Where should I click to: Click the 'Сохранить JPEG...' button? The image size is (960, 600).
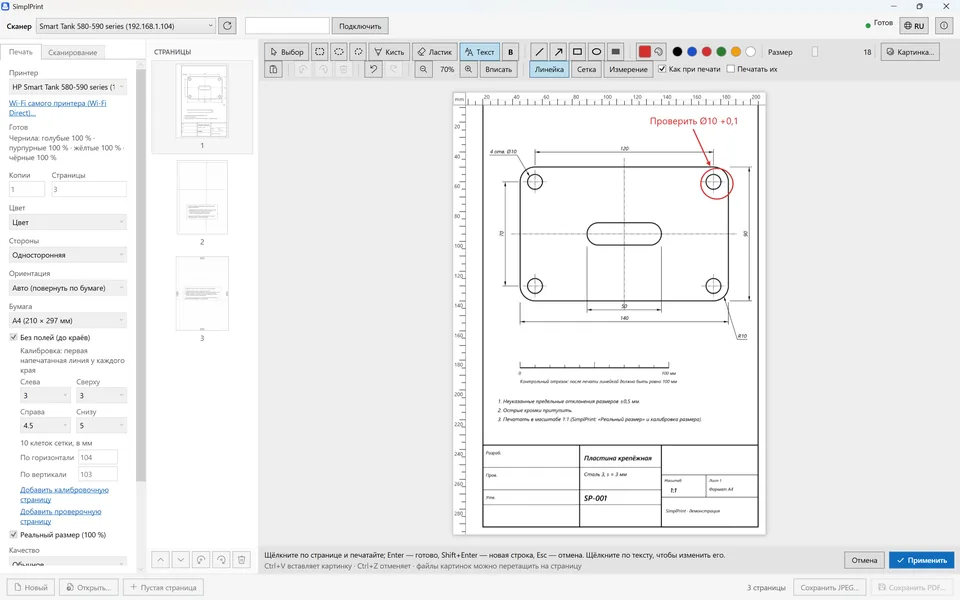(830, 587)
